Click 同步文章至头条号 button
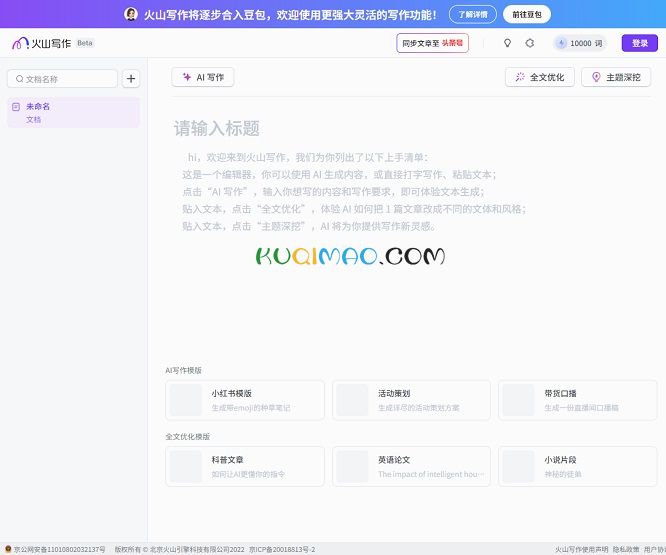666x555 pixels. click(x=432, y=43)
